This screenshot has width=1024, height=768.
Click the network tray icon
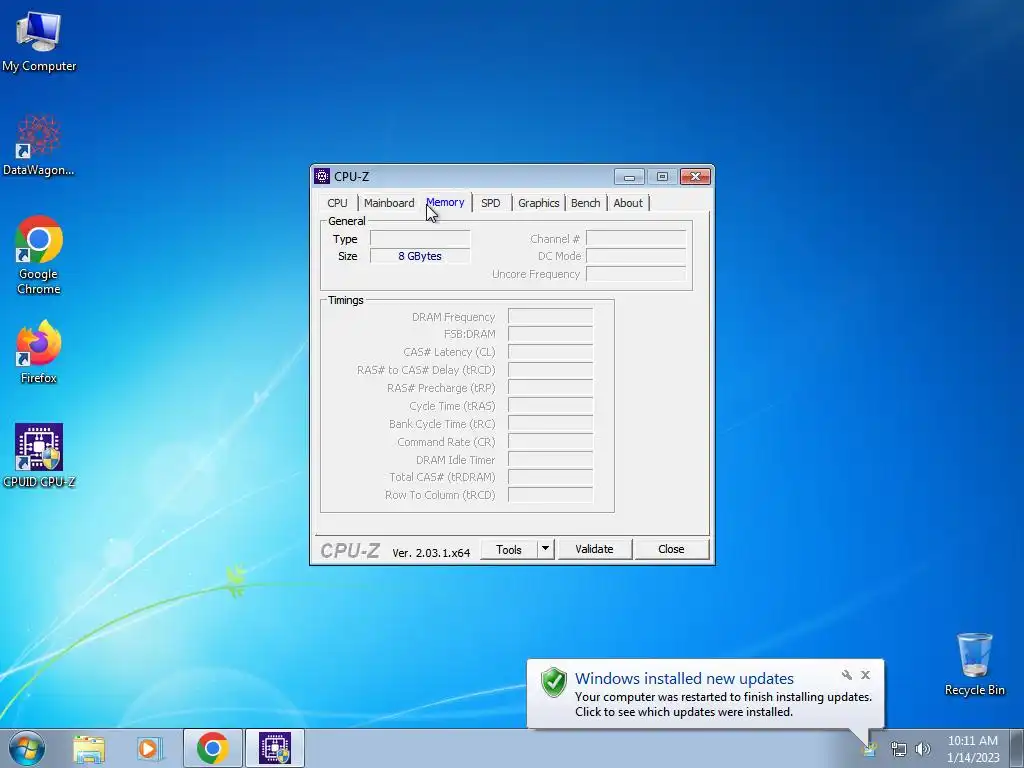pyautogui.click(x=899, y=749)
